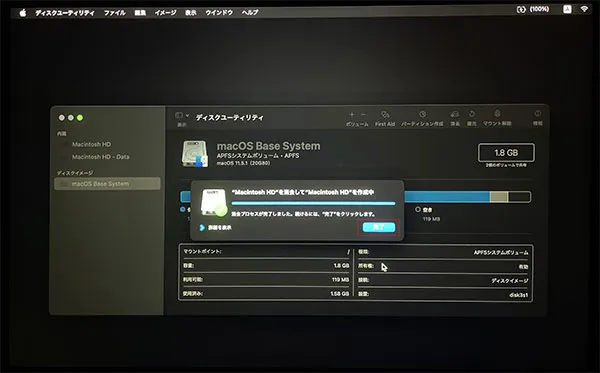Viewport: 600px width, 373px height.
Task: Select Macintosh HD in the sidebar
Action: click(91, 144)
